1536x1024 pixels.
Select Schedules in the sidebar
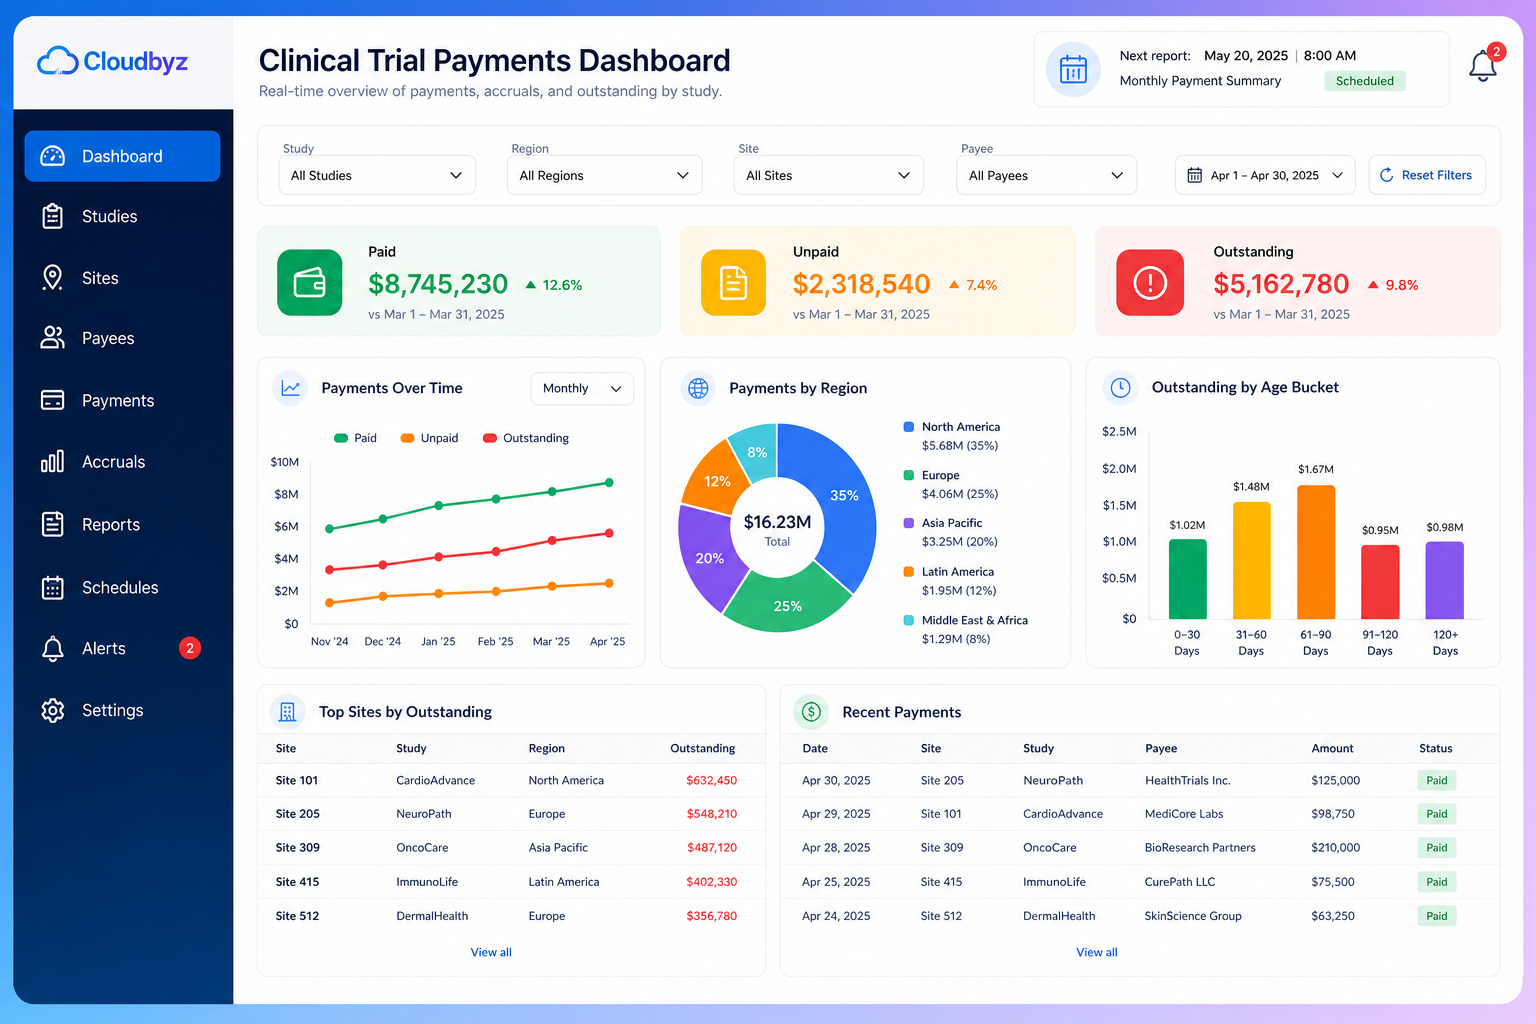122,587
